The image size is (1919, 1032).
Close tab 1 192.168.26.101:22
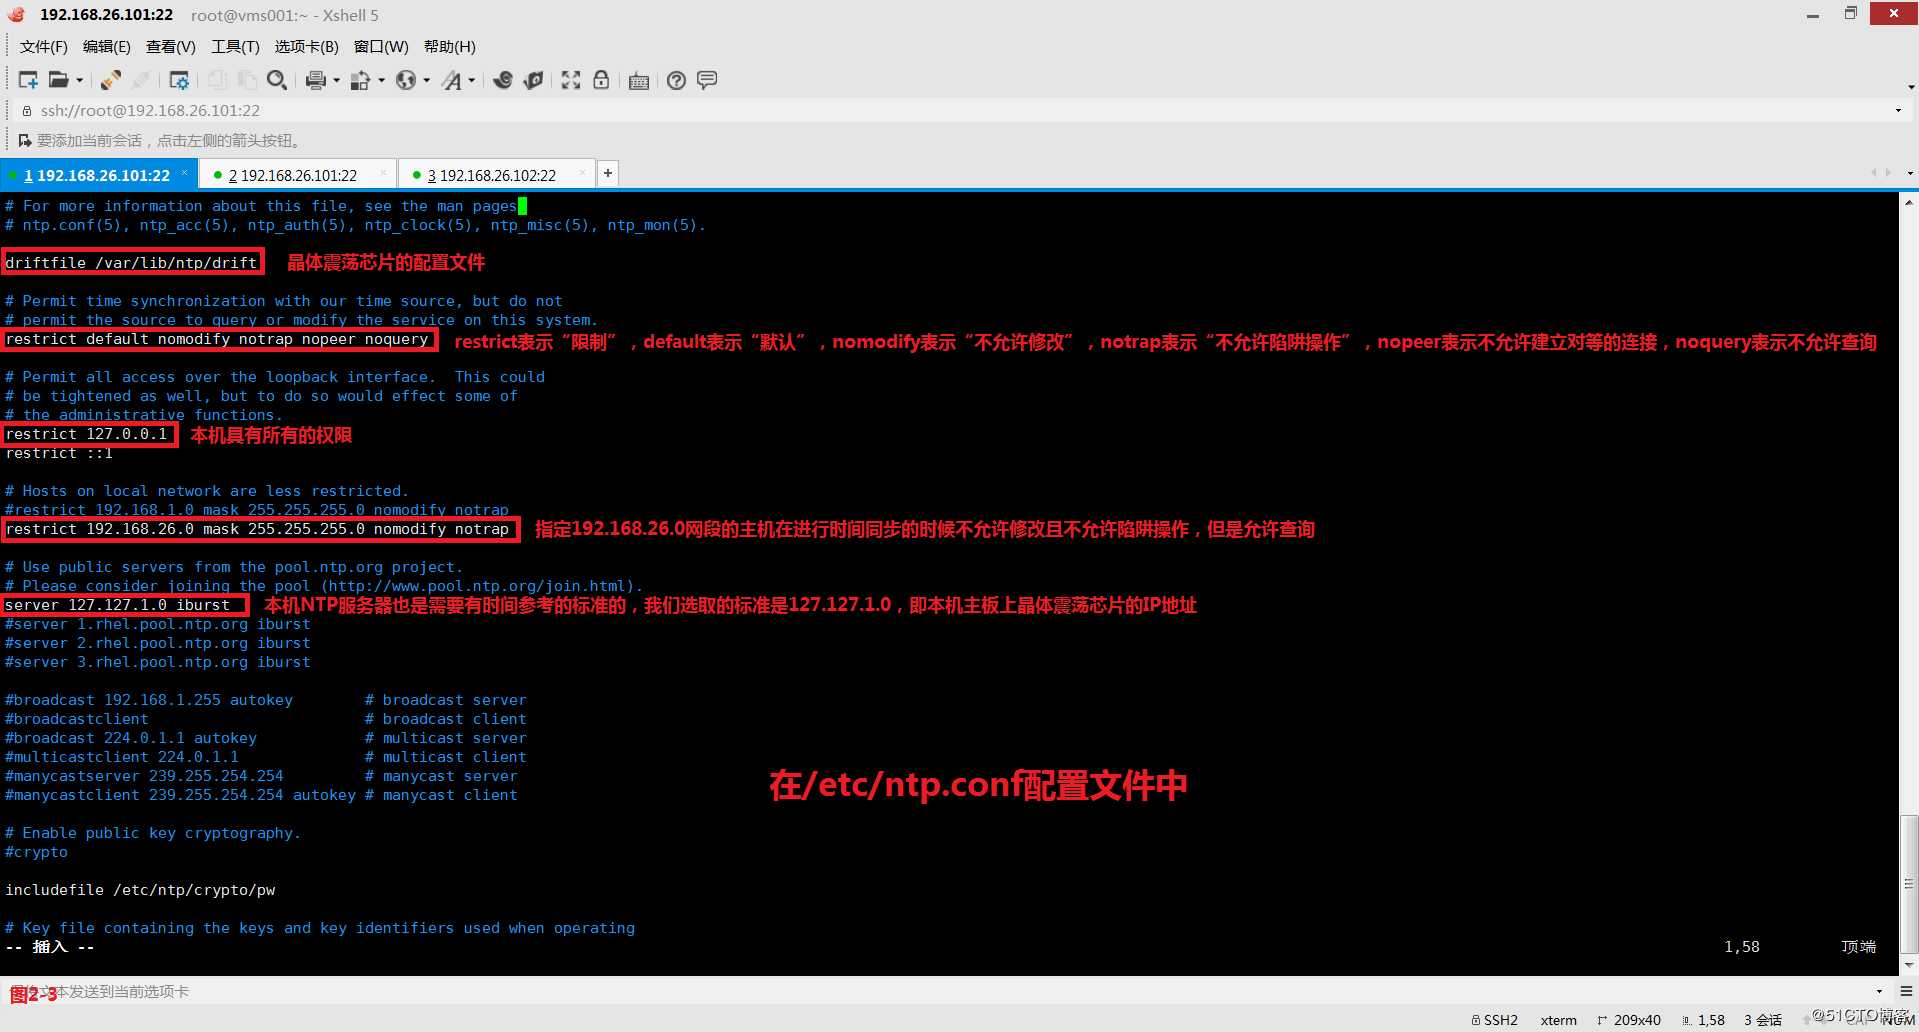click(x=184, y=173)
